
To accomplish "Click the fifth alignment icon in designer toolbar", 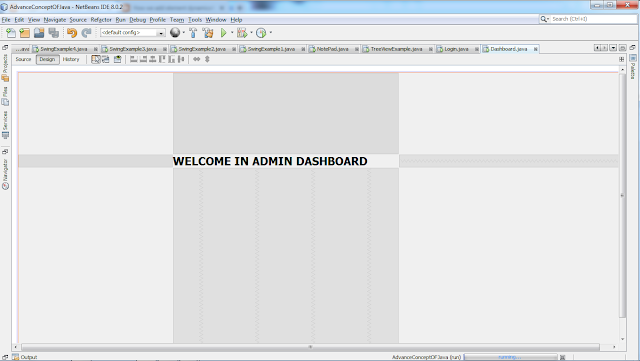I will click(x=171, y=60).
